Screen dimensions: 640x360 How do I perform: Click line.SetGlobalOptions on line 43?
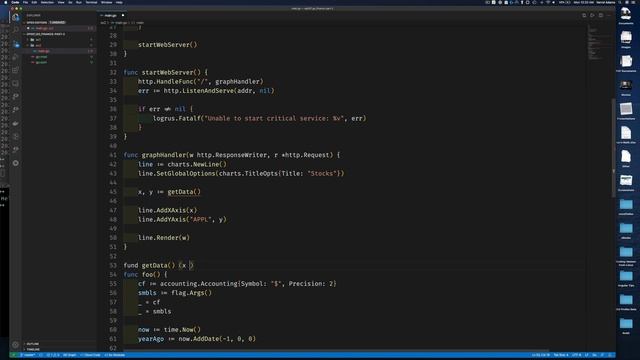(177, 173)
